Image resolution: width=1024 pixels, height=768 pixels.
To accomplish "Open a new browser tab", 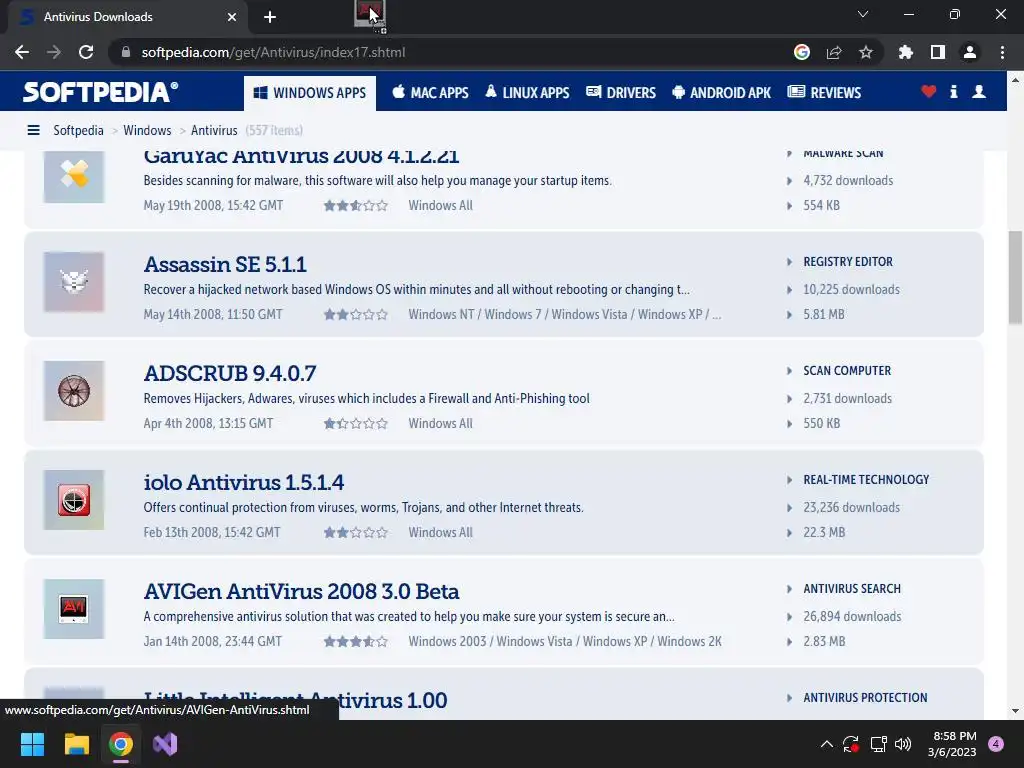I will (270, 17).
